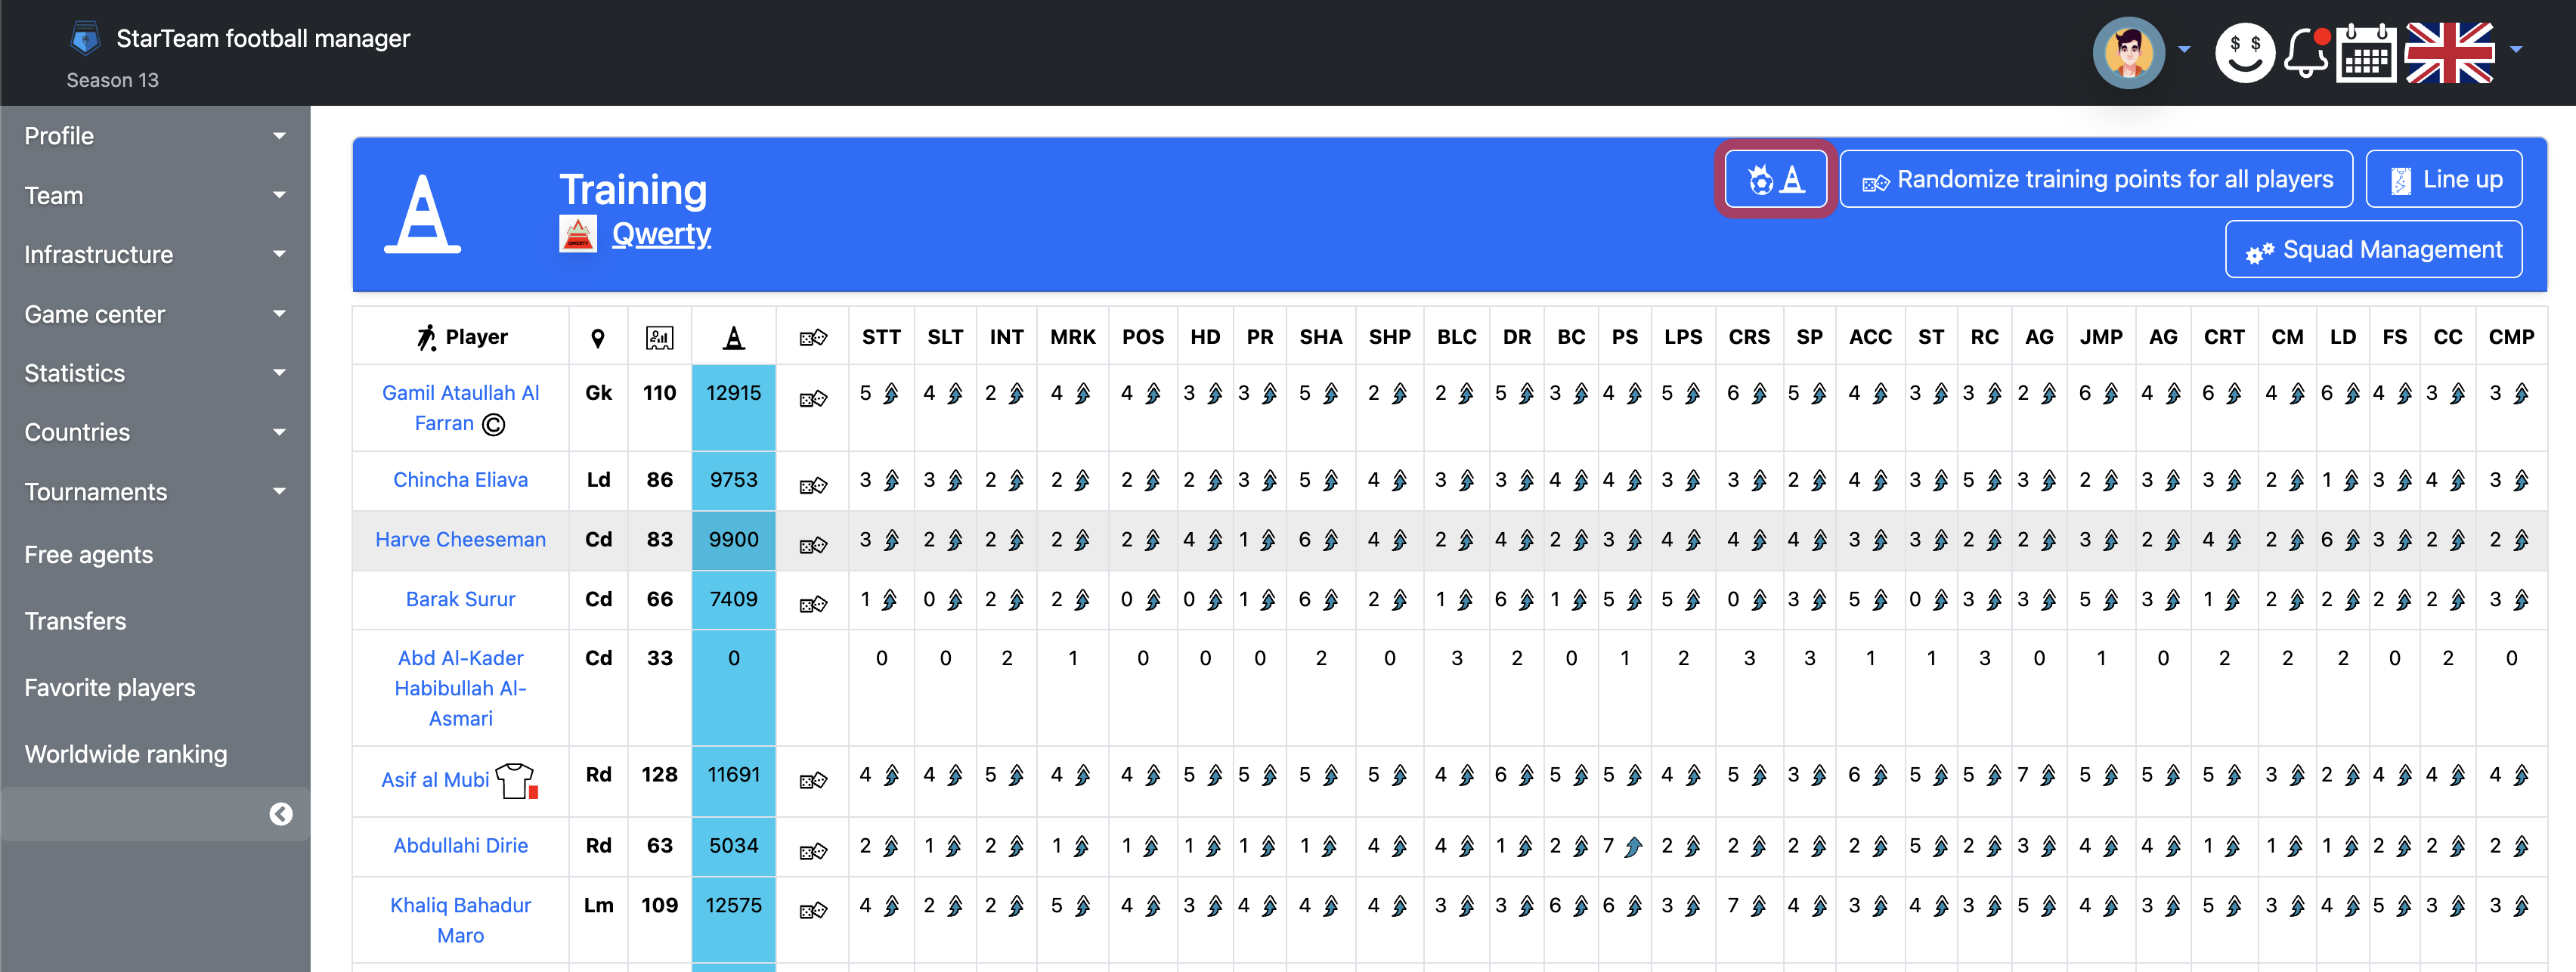This screenshot has height=972, width=2576.
Task: Open the dropdown arrow next to the avatar
Action: [x=2185, y=49]
